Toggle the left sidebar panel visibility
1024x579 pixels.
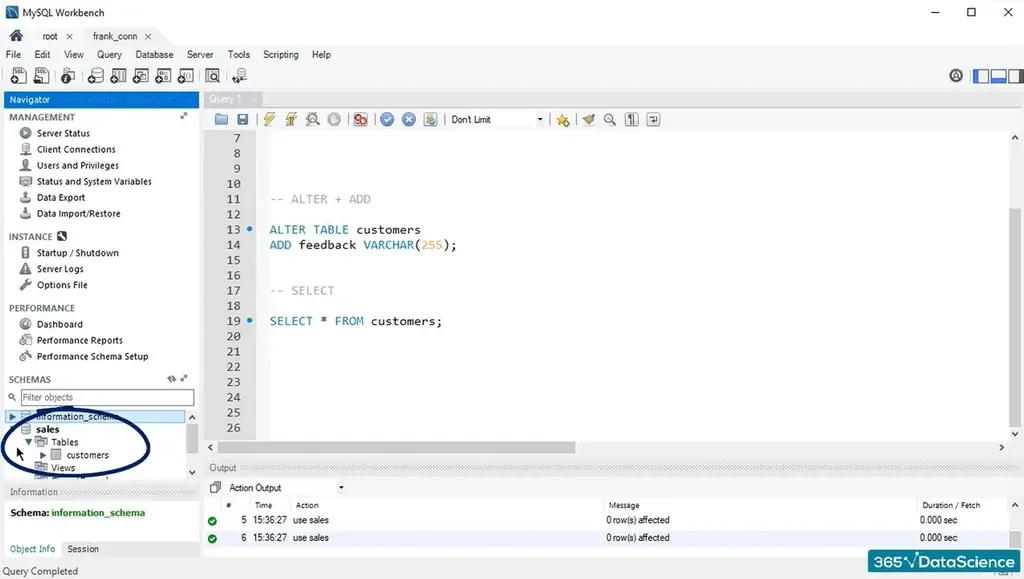980,76
